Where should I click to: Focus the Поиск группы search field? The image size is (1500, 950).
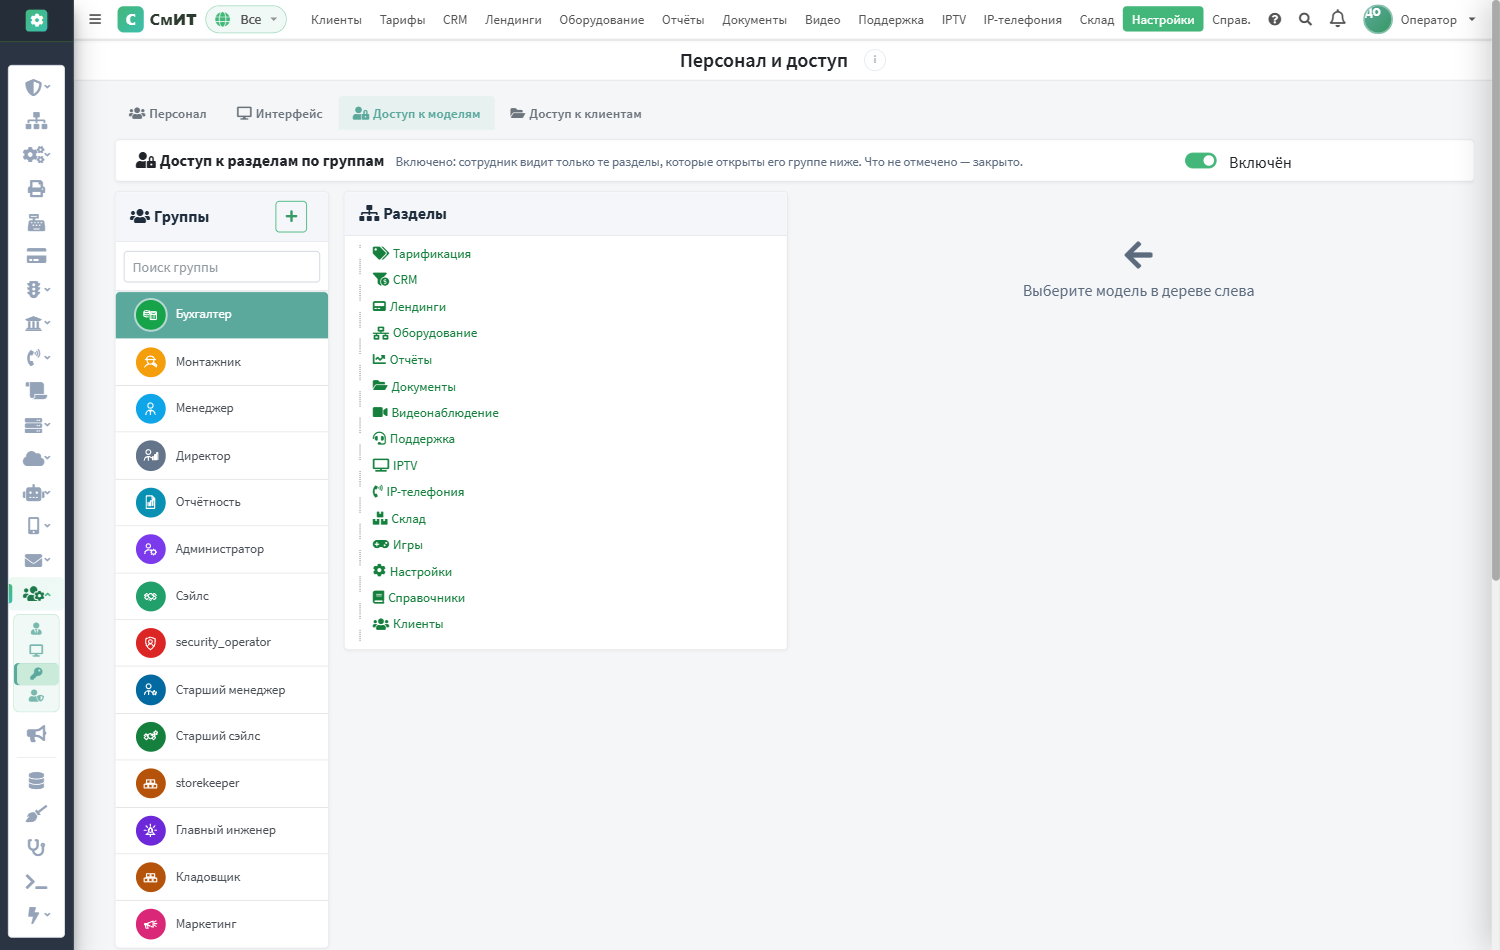pyautogui.click(x=222, y=267)
